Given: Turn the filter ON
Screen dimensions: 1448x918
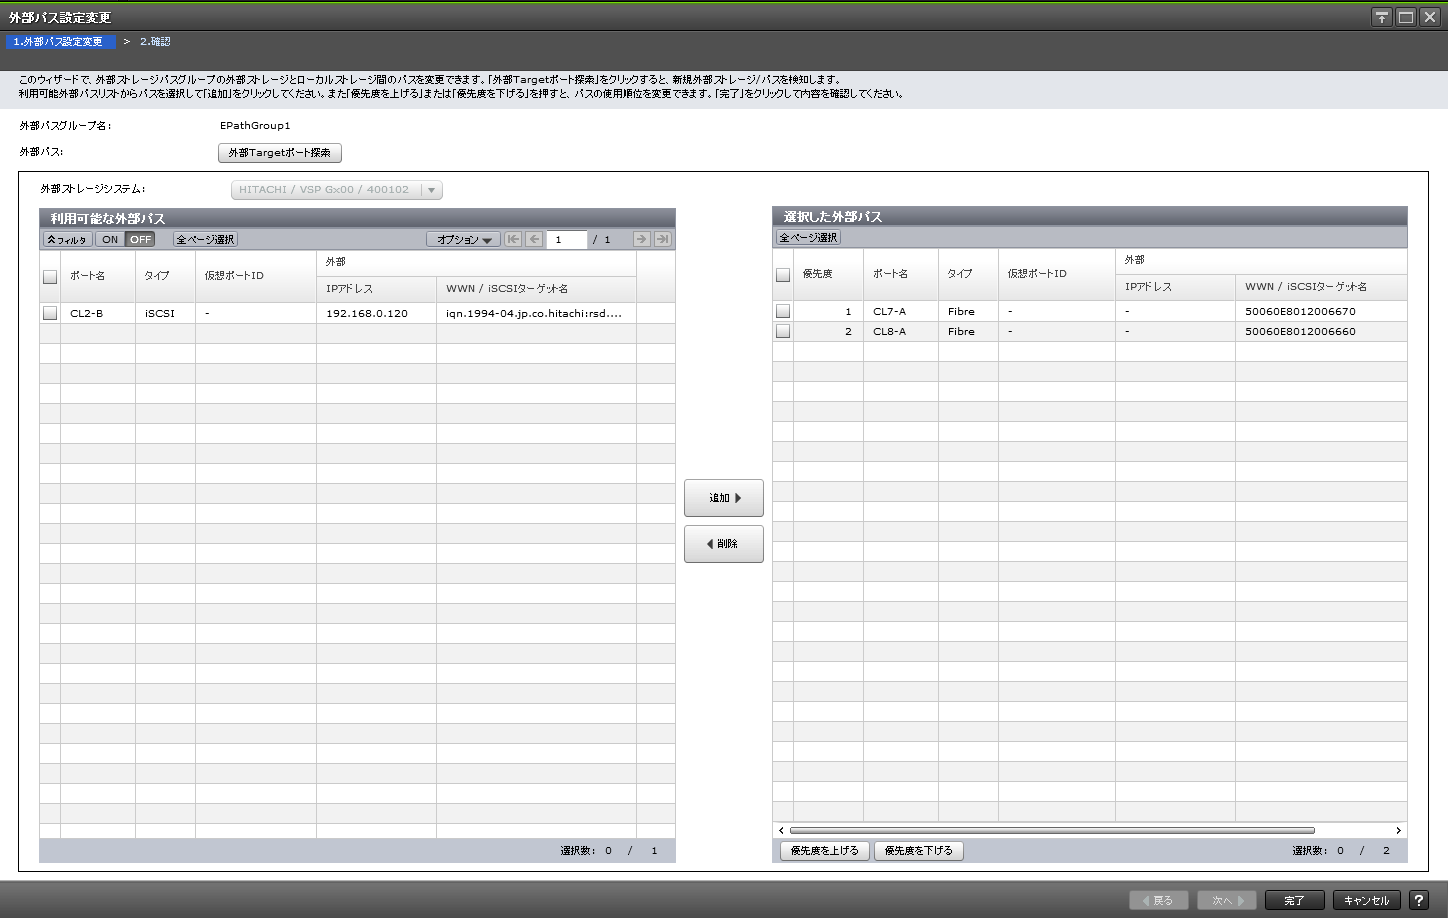Looking at the screenshot, I should (x=110, y=239).
